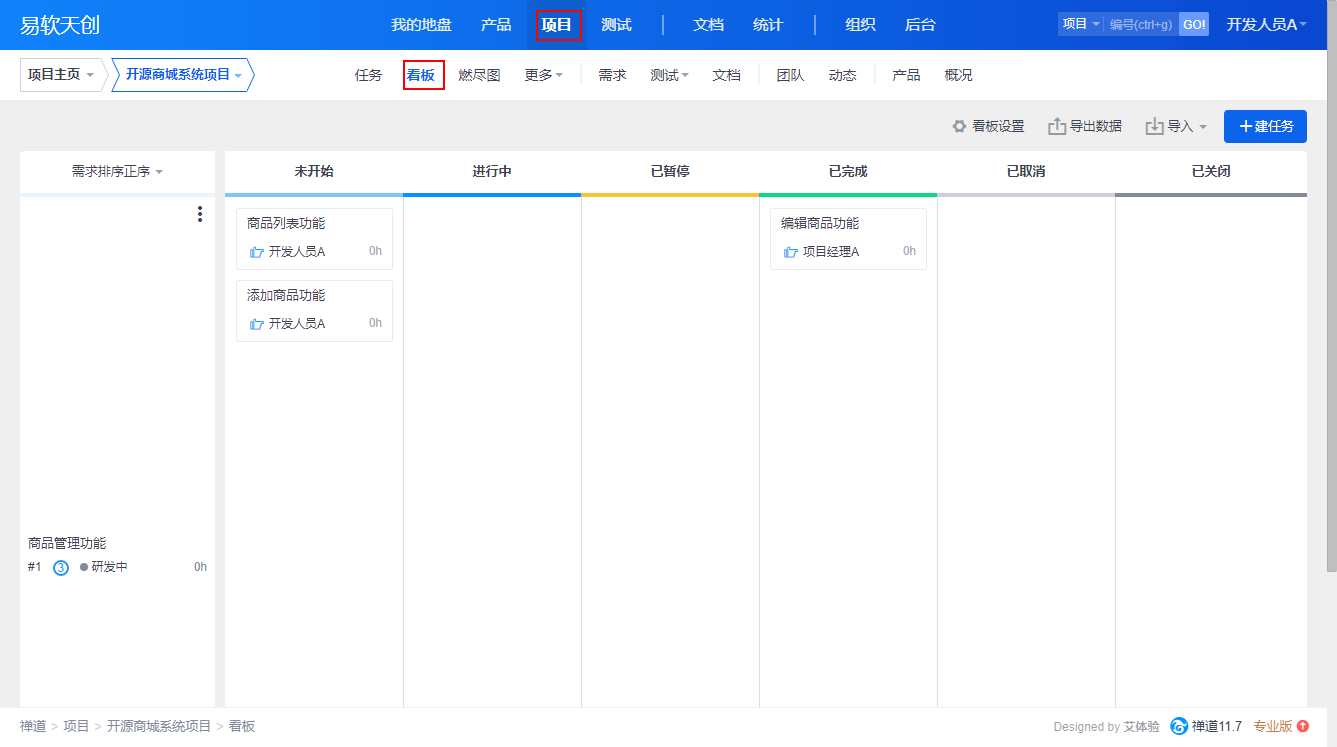Click the 进行中 column header

click(x=492, y=171)
